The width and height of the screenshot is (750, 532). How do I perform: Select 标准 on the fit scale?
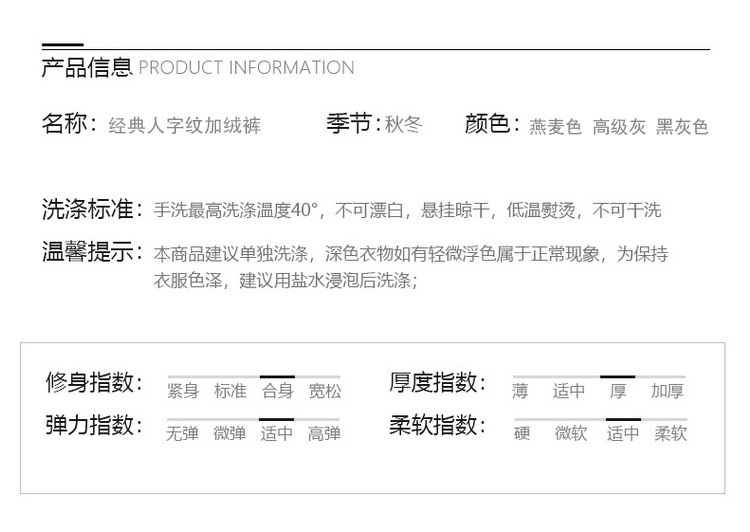(x=230, y=391)
